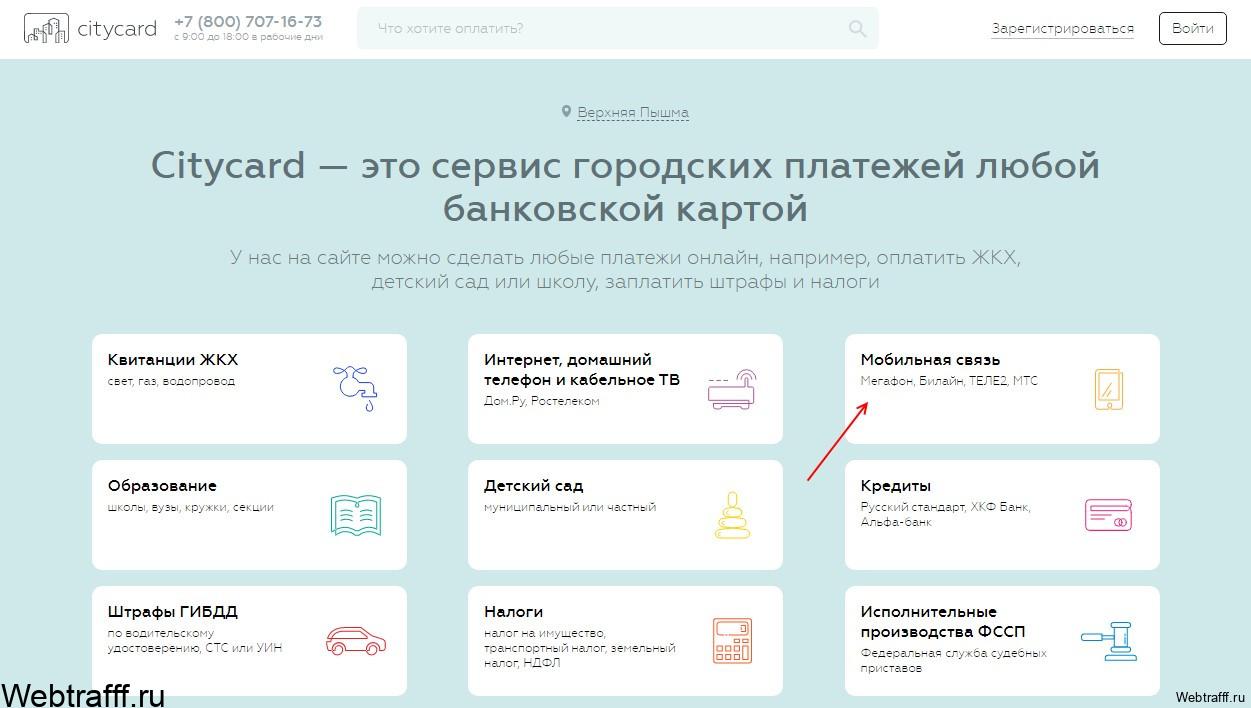Click the search magnifier icon
This screenshot has height=708, width=1251.
[857, 29]
